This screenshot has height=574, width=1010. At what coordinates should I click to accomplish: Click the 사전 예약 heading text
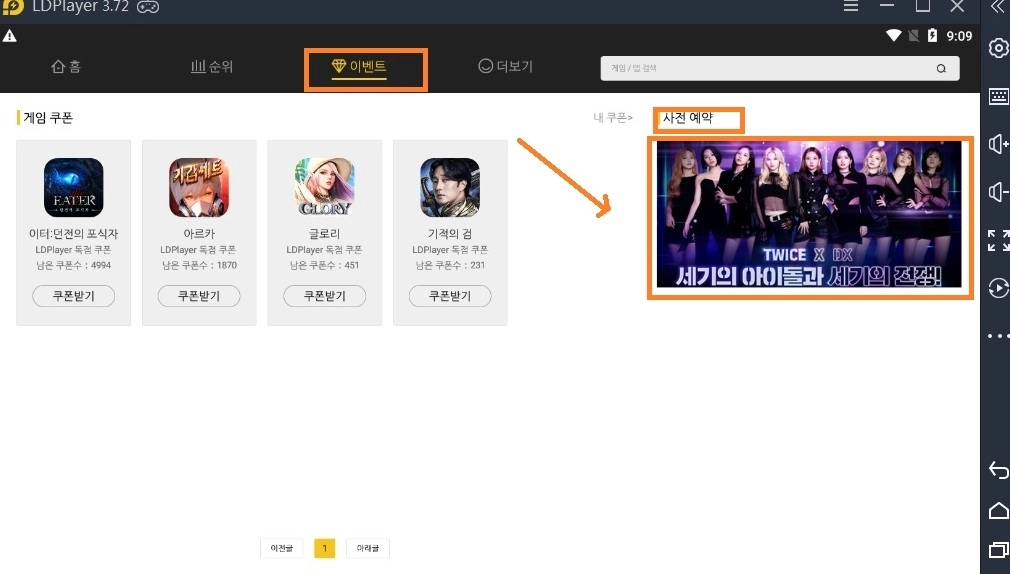687,118
